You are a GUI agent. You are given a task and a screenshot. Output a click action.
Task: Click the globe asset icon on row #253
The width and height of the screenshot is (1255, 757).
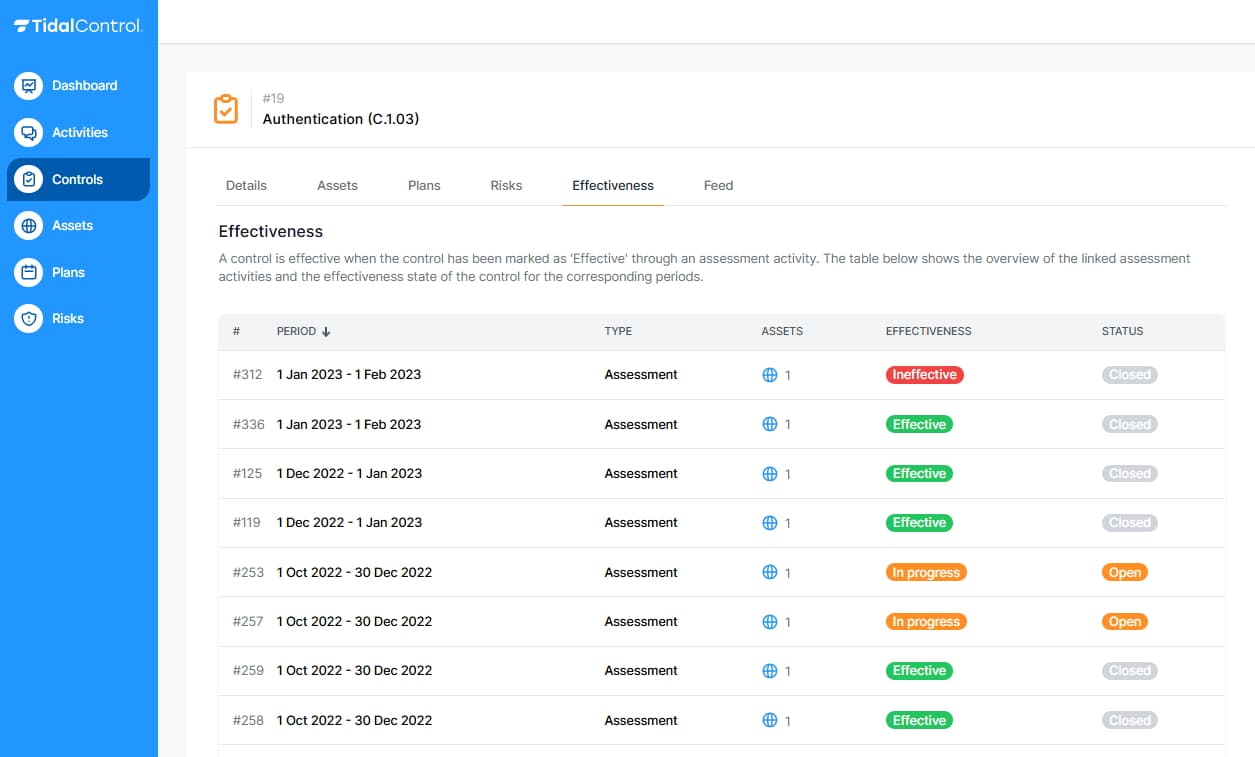(x=771, y=572)
